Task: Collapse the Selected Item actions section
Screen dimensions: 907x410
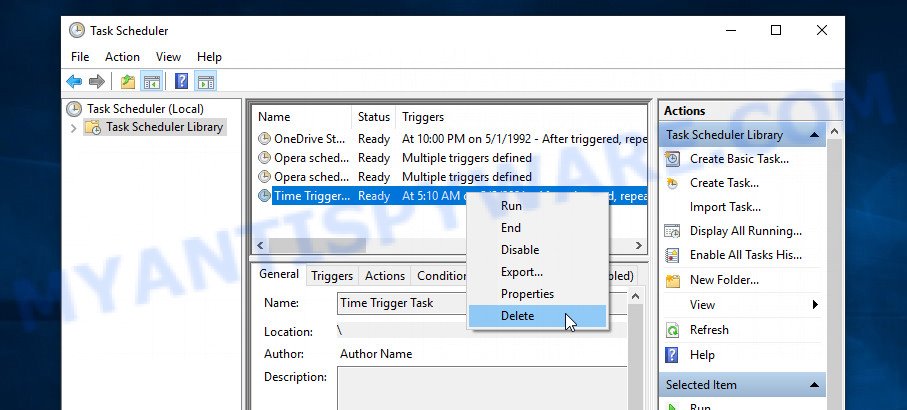Action: [x=814, y=385]
